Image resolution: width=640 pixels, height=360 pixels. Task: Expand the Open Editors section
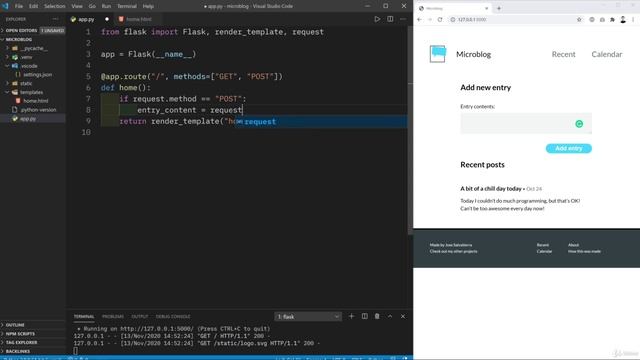(x=21, y=31)
